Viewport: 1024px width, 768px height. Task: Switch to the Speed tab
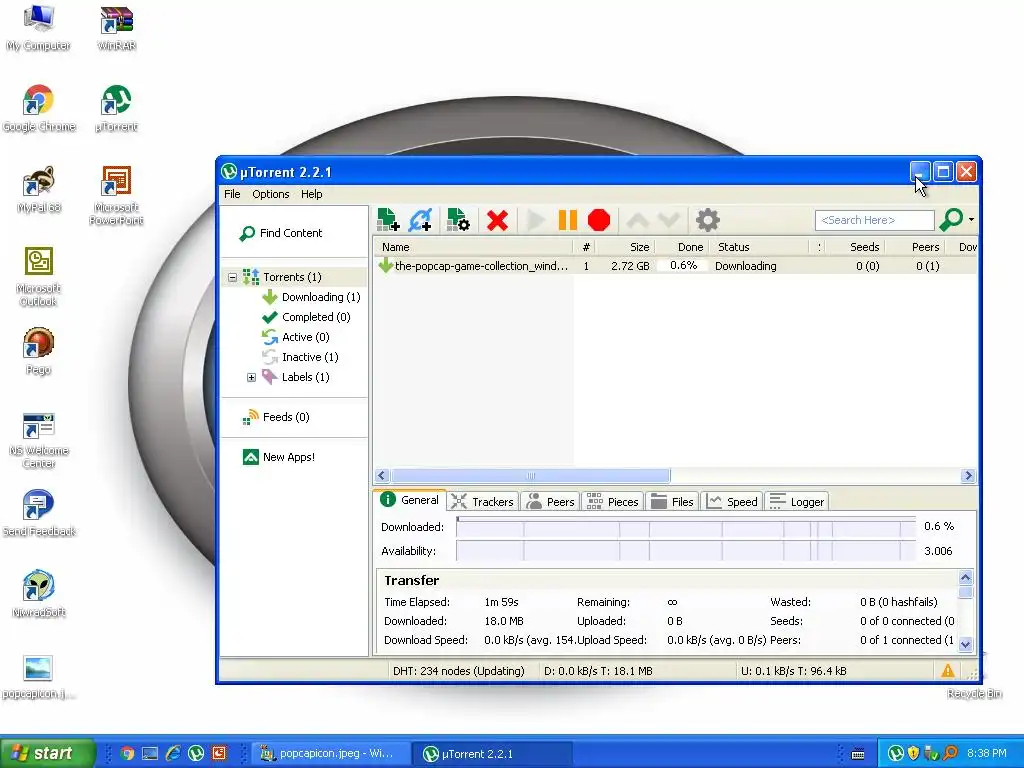pos(733,502)
